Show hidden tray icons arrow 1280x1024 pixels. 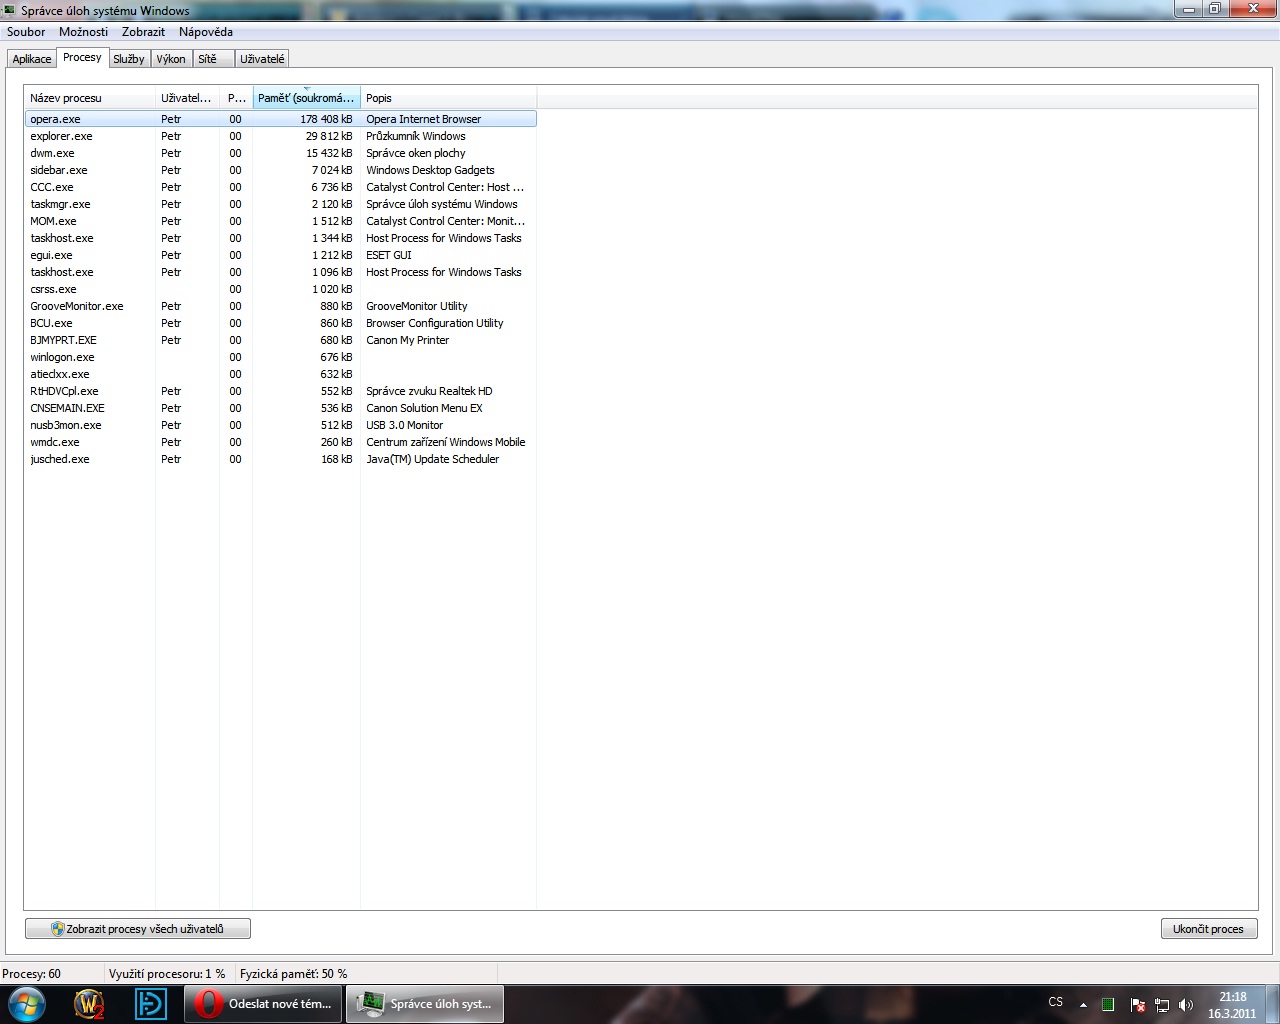coord(1083,1004)
